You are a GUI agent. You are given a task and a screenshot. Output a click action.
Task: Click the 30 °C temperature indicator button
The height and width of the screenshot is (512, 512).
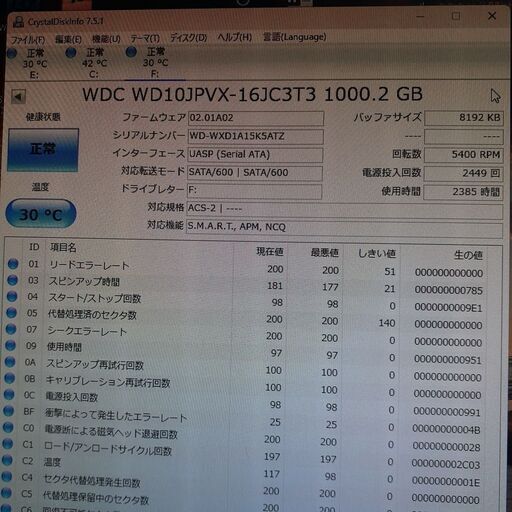(x=41, y=214)
